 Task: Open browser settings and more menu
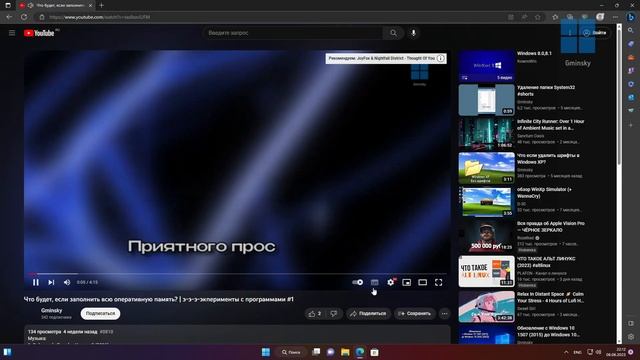(x=616, y=17)
